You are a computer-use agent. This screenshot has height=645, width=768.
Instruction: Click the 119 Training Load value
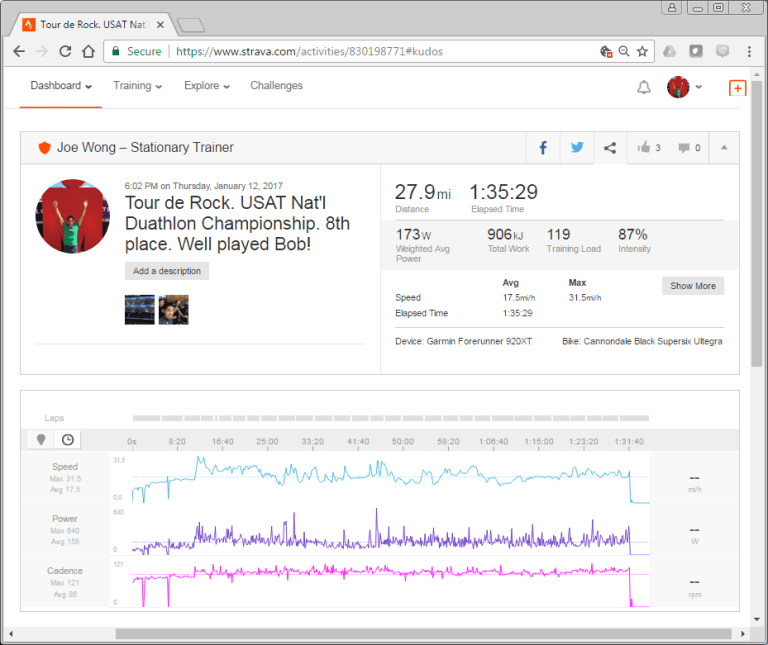558,235
